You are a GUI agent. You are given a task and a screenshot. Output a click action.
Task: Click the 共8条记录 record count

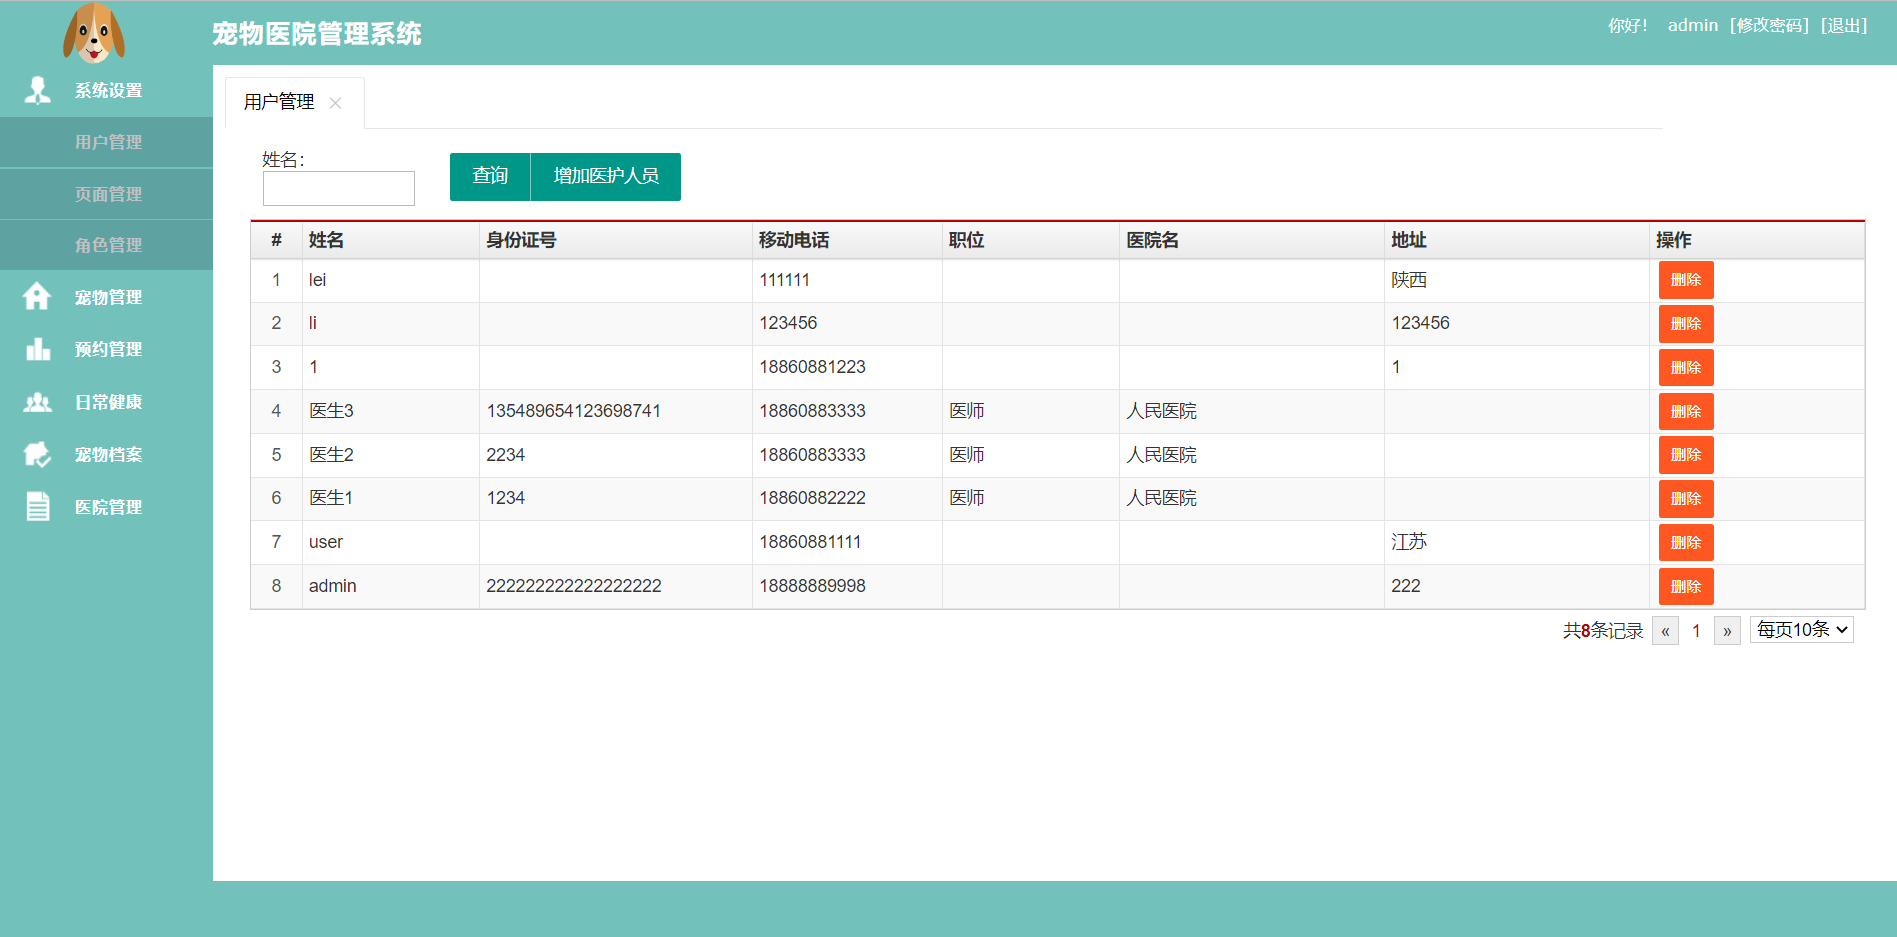(x=1603, y=631)
